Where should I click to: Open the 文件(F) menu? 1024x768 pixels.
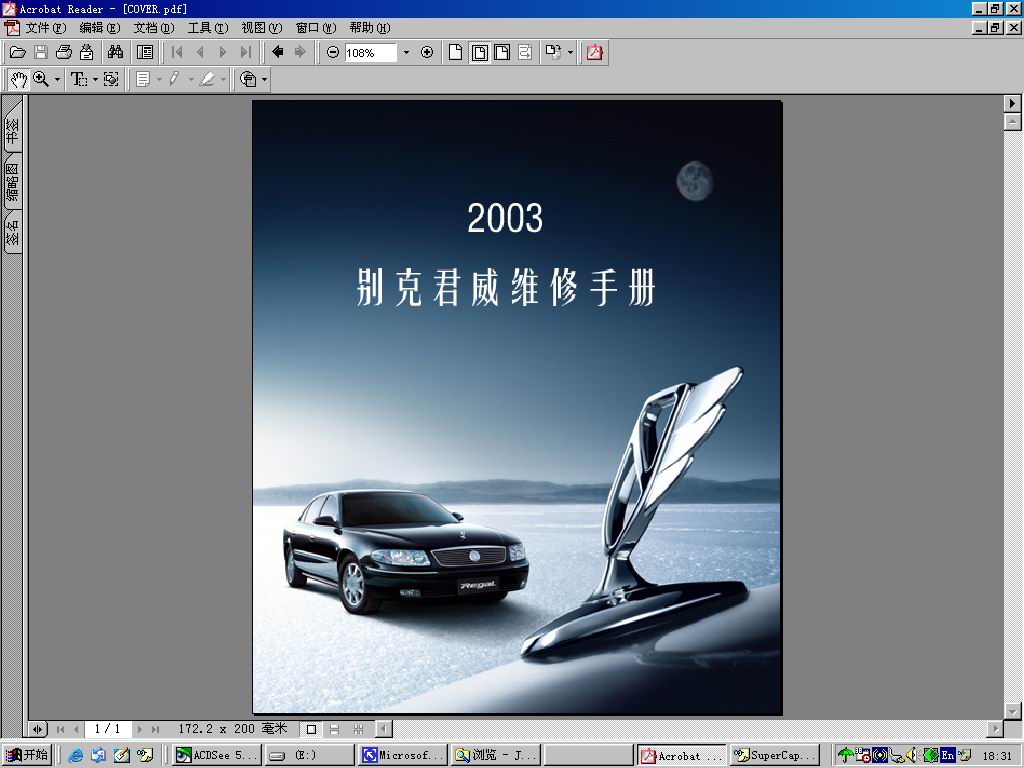tap(46, 28)
